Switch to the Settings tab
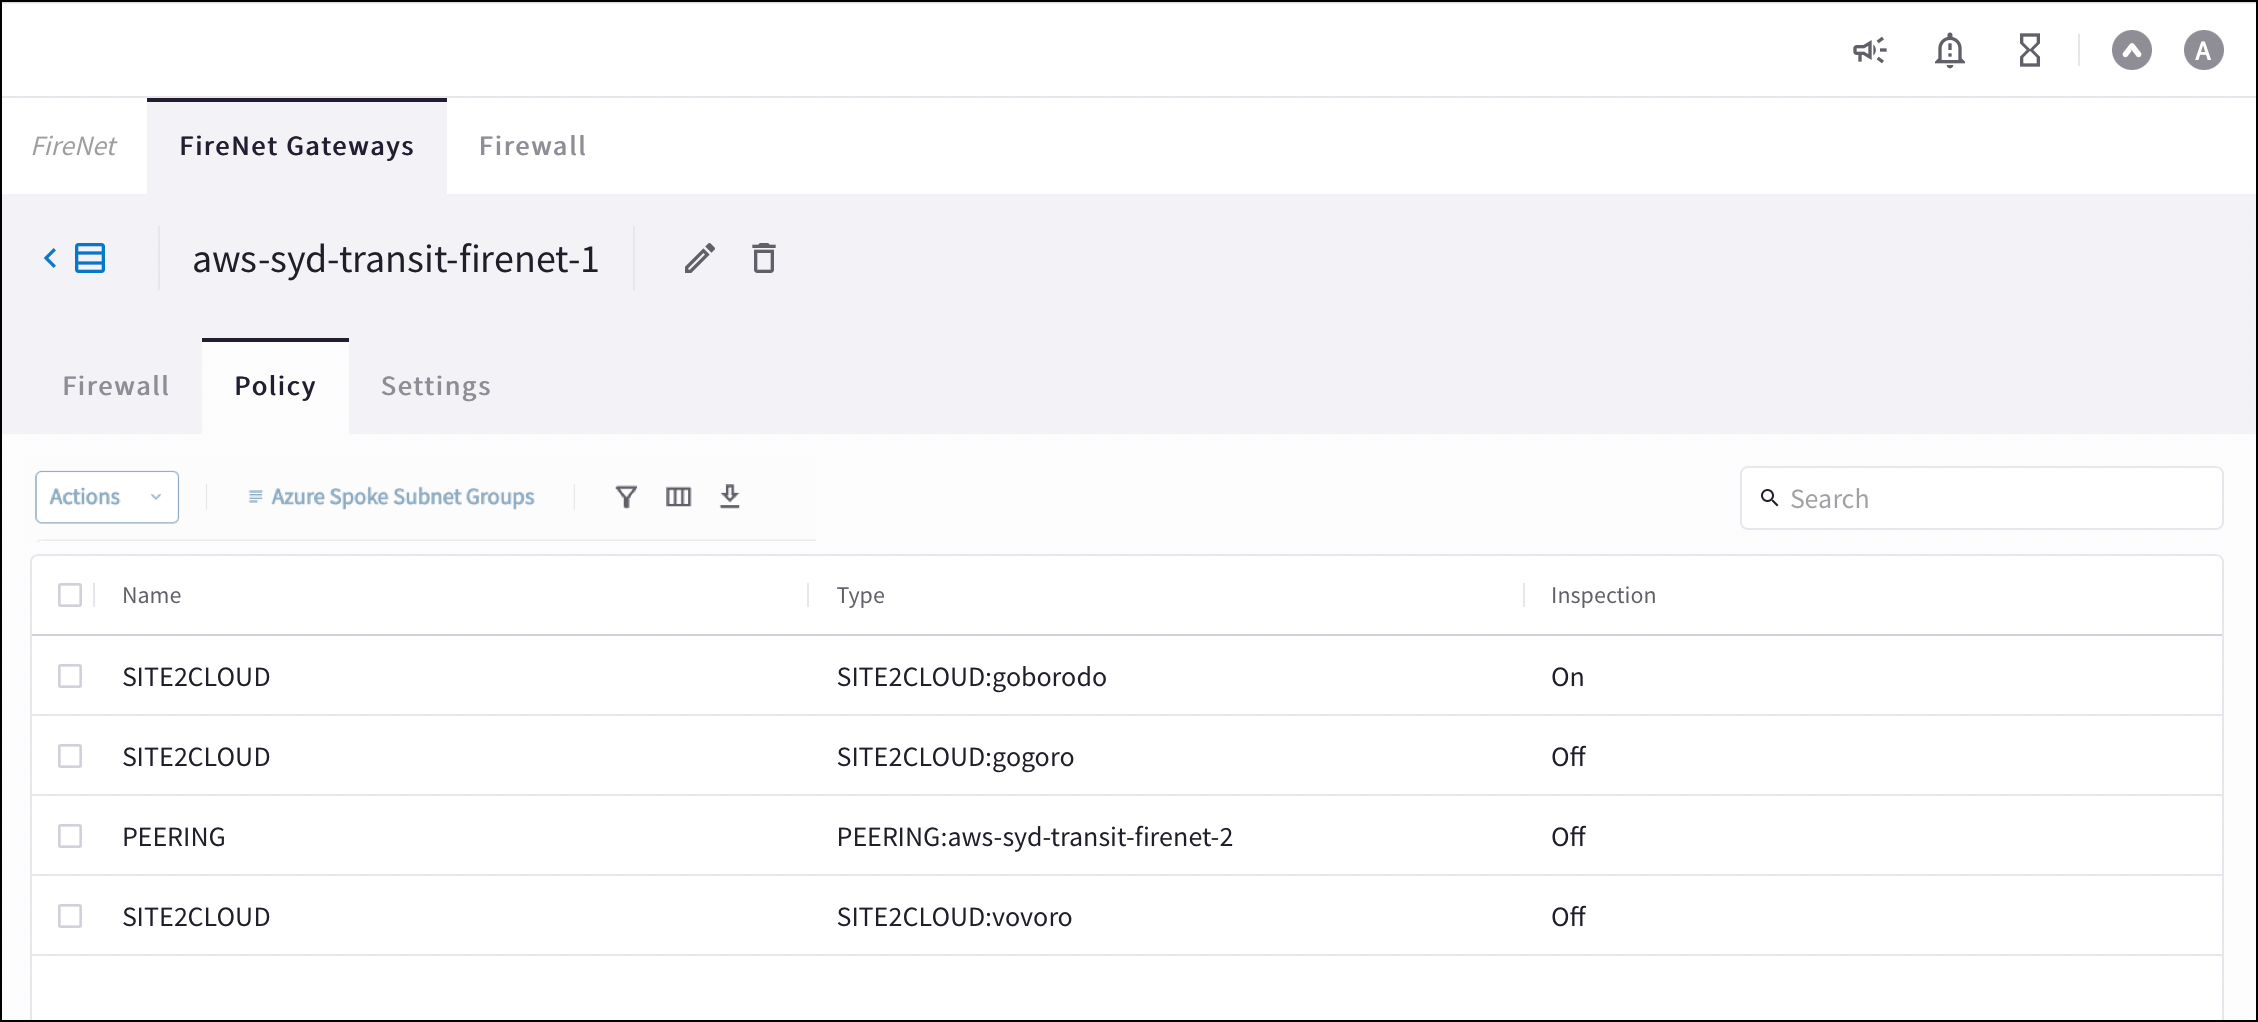Screen dimensions: 2258x1022 click(436, 386)
